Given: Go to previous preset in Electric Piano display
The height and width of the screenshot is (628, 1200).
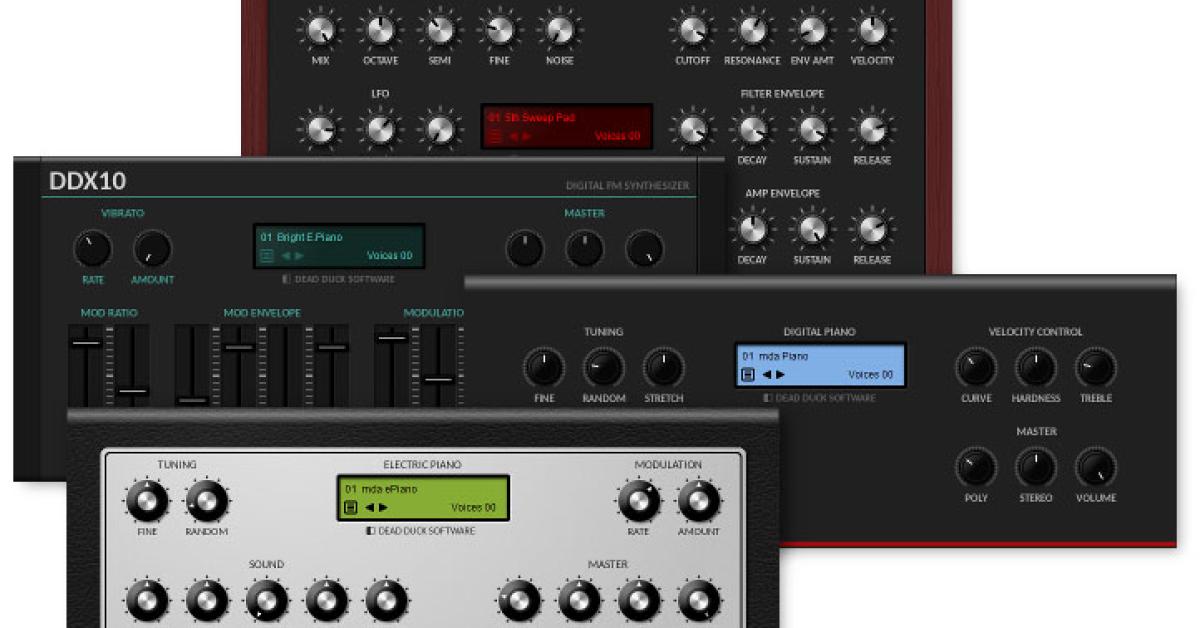Looking at the screenshot, I should 369,507.
